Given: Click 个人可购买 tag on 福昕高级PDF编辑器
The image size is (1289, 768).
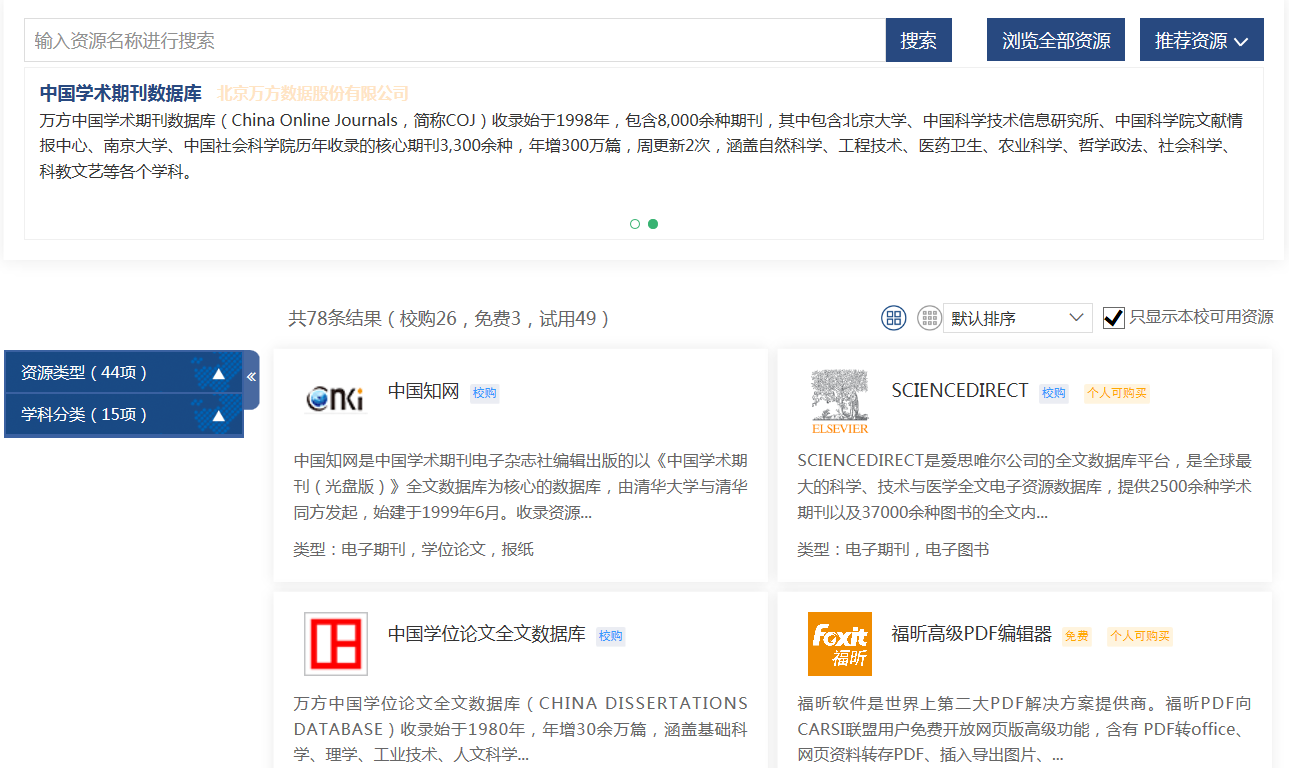Looking at the screenshot, I should click(x=1140, y=636).
